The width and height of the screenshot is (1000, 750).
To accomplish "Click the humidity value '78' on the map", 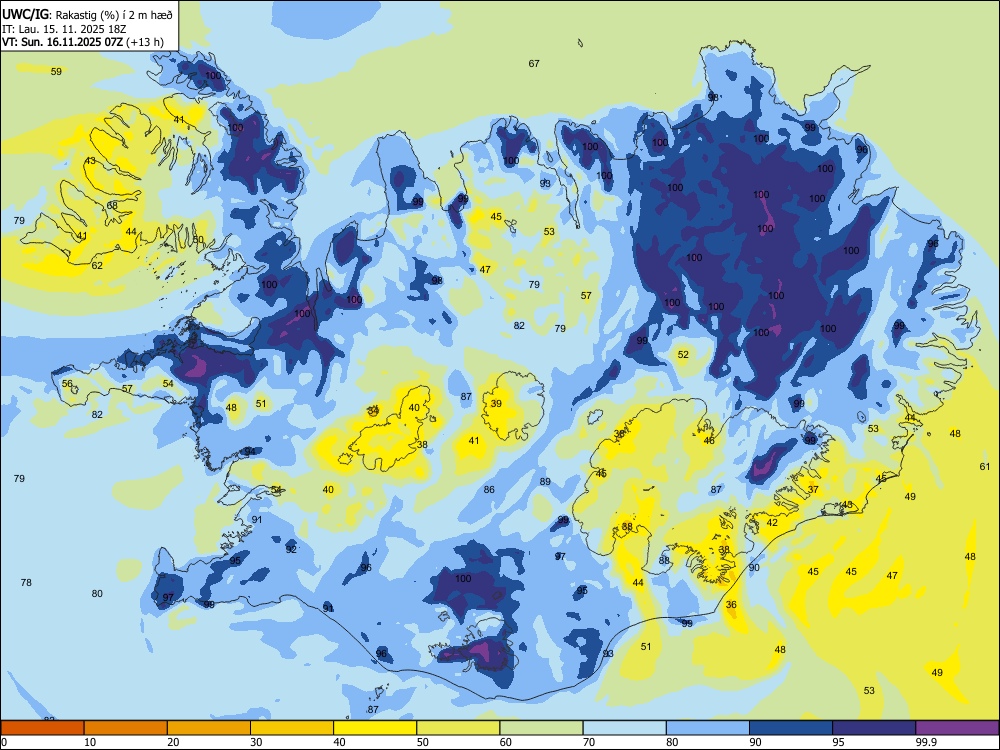I will 26,582.
